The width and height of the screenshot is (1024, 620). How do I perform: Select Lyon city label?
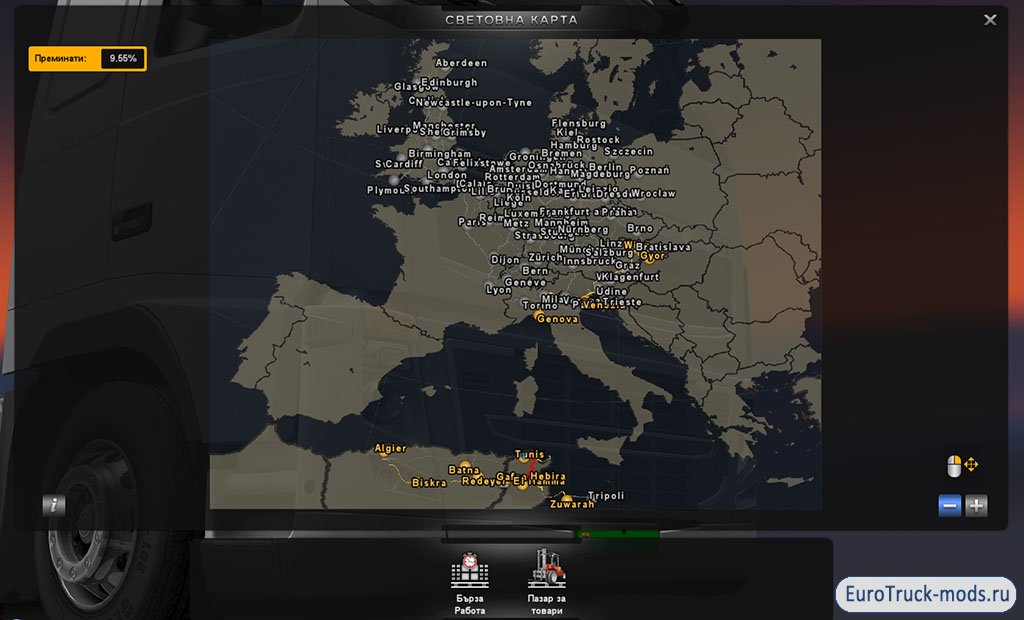(x=499, y=289)
